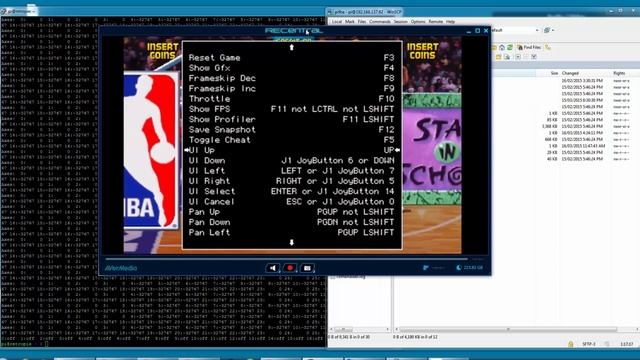Select the Frameskip Inc entry

291,89
